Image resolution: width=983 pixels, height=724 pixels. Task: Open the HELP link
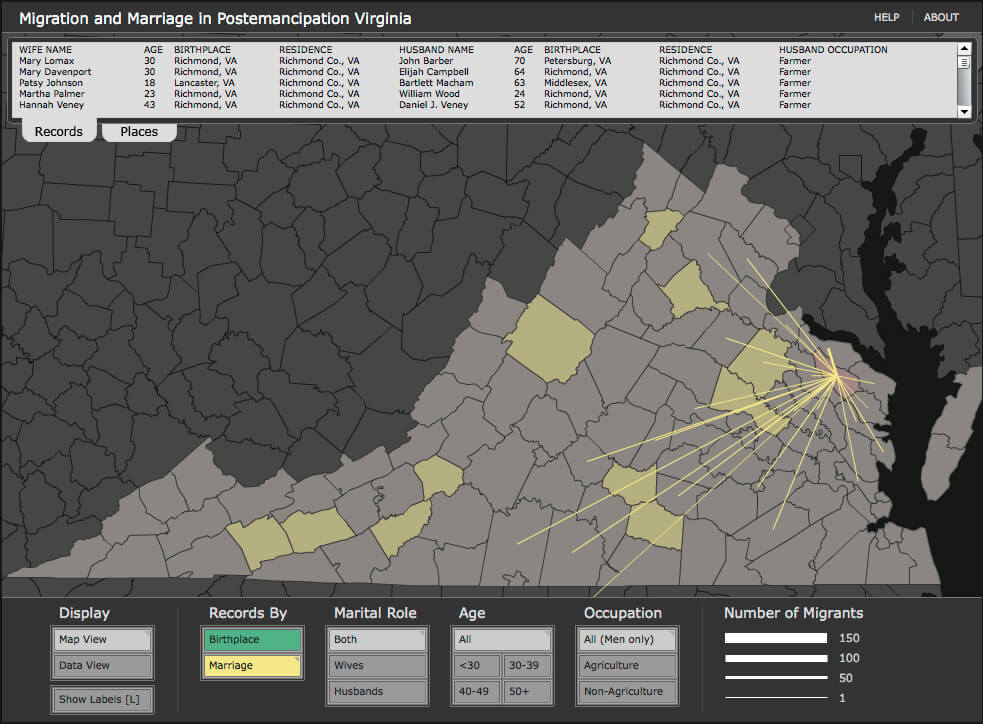(886, 17)
